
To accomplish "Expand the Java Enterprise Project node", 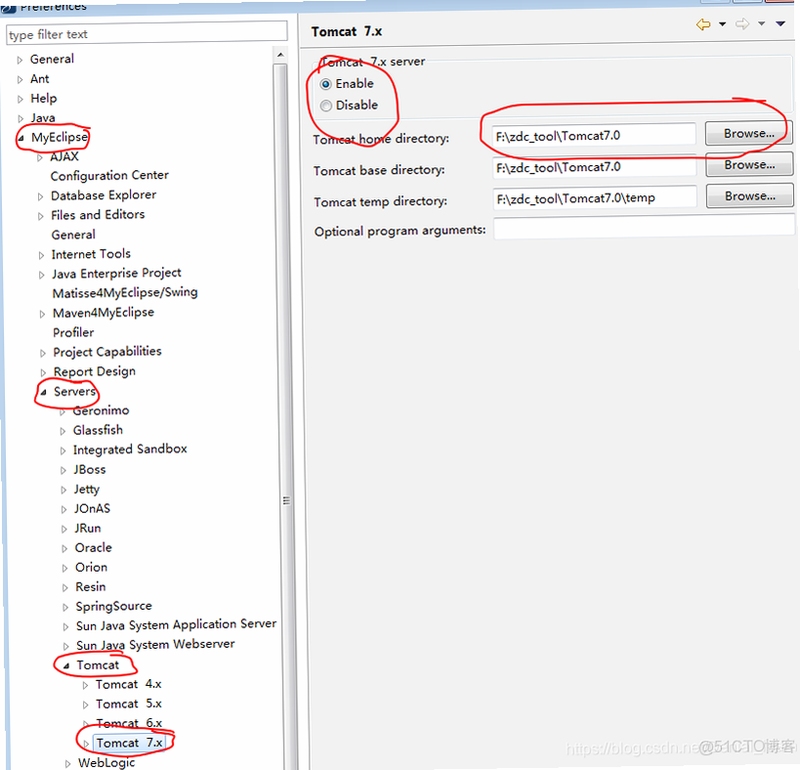I will pyautogui.click(x=41, y=275).
